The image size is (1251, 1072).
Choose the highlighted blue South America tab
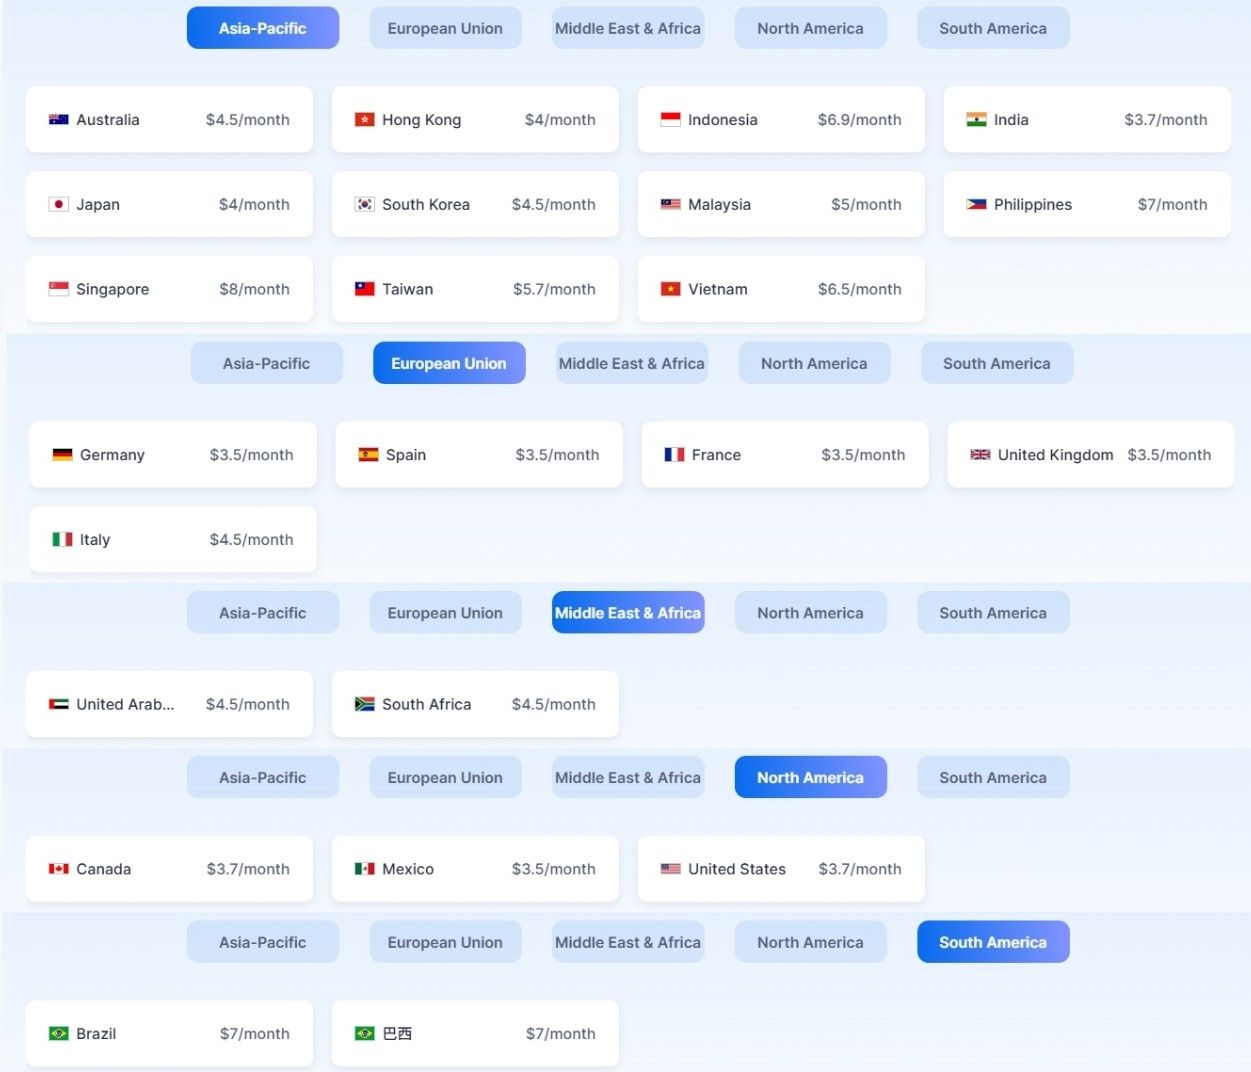[x=993, y=942]
